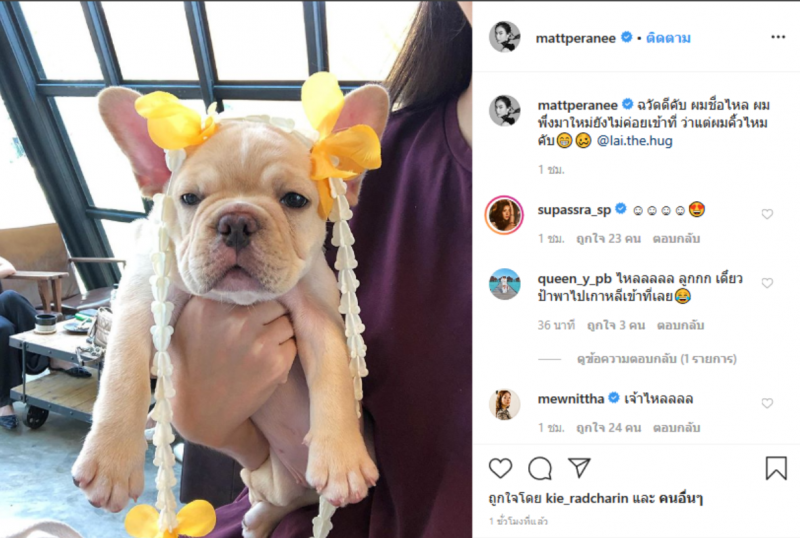The height and width of the screenshot is (538, 800).
Task: Like the post with the heart icon
Action: coord(500,468)
